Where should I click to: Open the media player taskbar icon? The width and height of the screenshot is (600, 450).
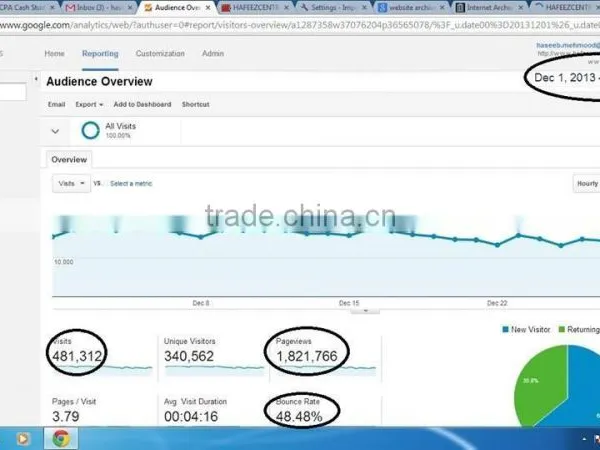click(x=23, y=439)
